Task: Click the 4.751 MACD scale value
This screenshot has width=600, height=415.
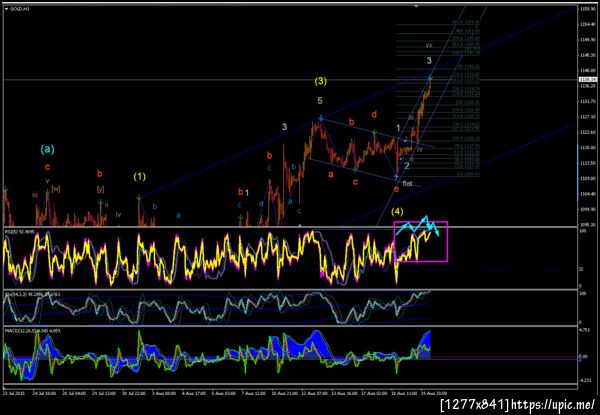Action: click(584, 330)
